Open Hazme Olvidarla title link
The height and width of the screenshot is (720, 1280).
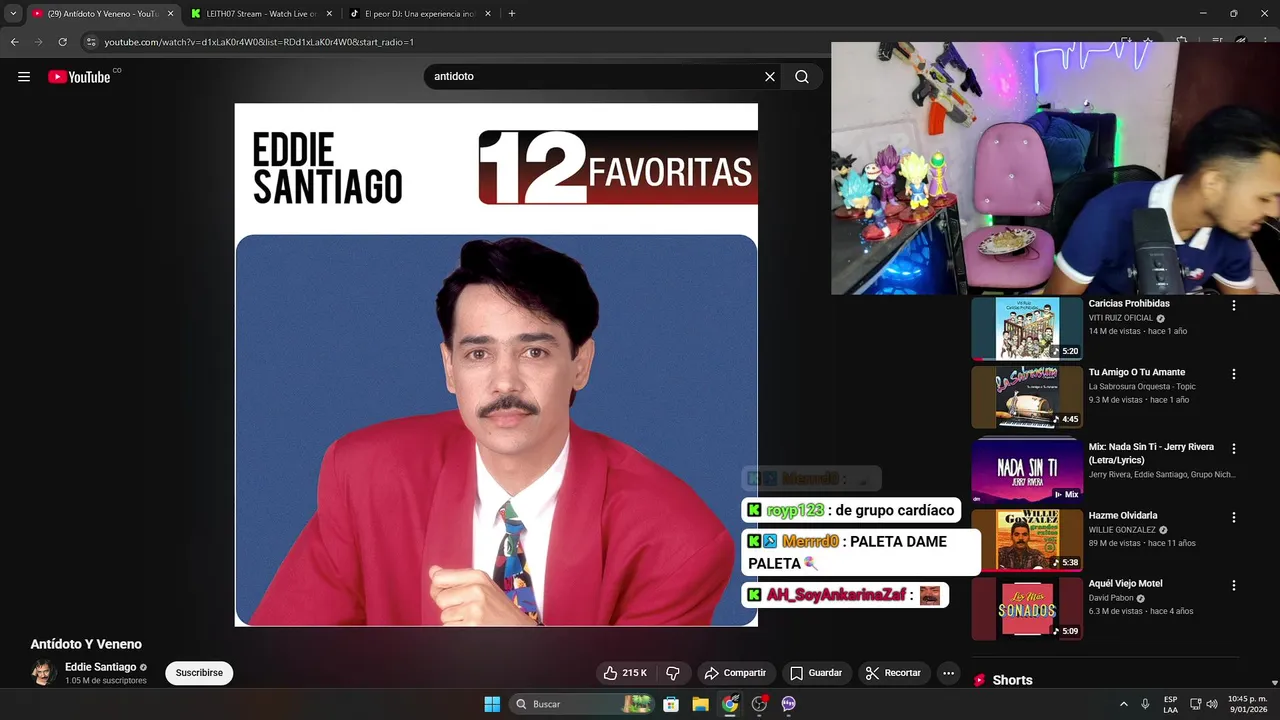(x=1123, y=516)
